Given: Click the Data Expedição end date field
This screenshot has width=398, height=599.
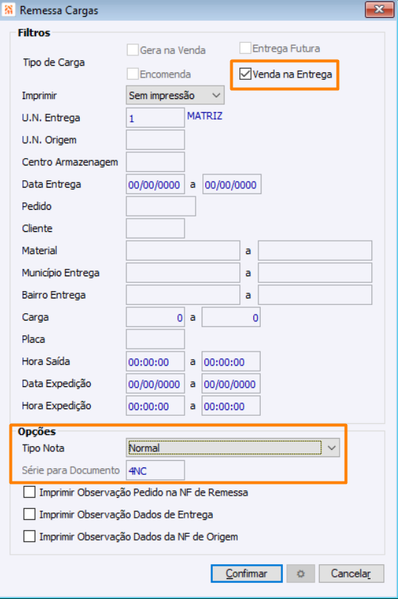Looking at the screenshot, I should pyautogui.click(x=231, y=384).
